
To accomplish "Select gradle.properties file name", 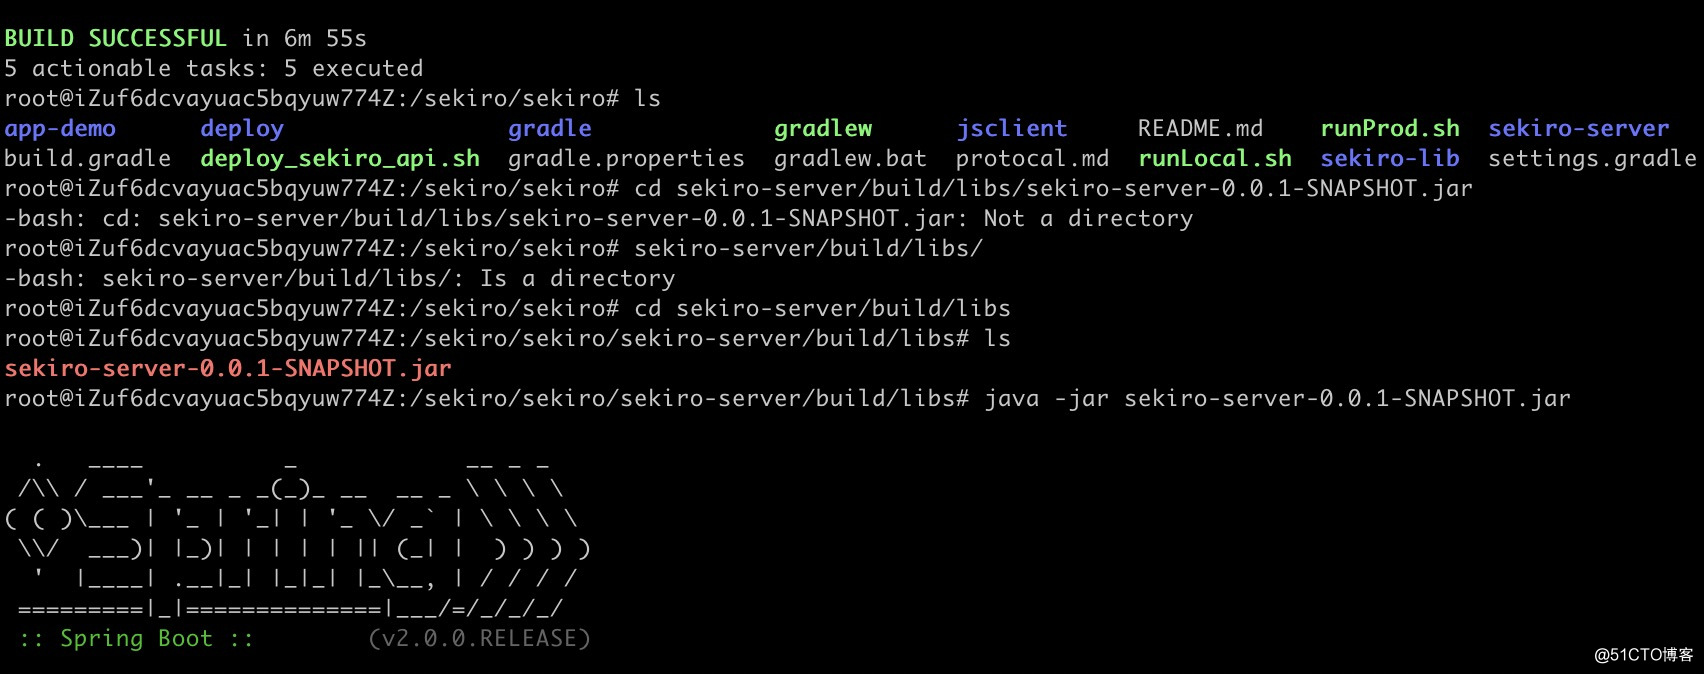I will tap(626, 159).
